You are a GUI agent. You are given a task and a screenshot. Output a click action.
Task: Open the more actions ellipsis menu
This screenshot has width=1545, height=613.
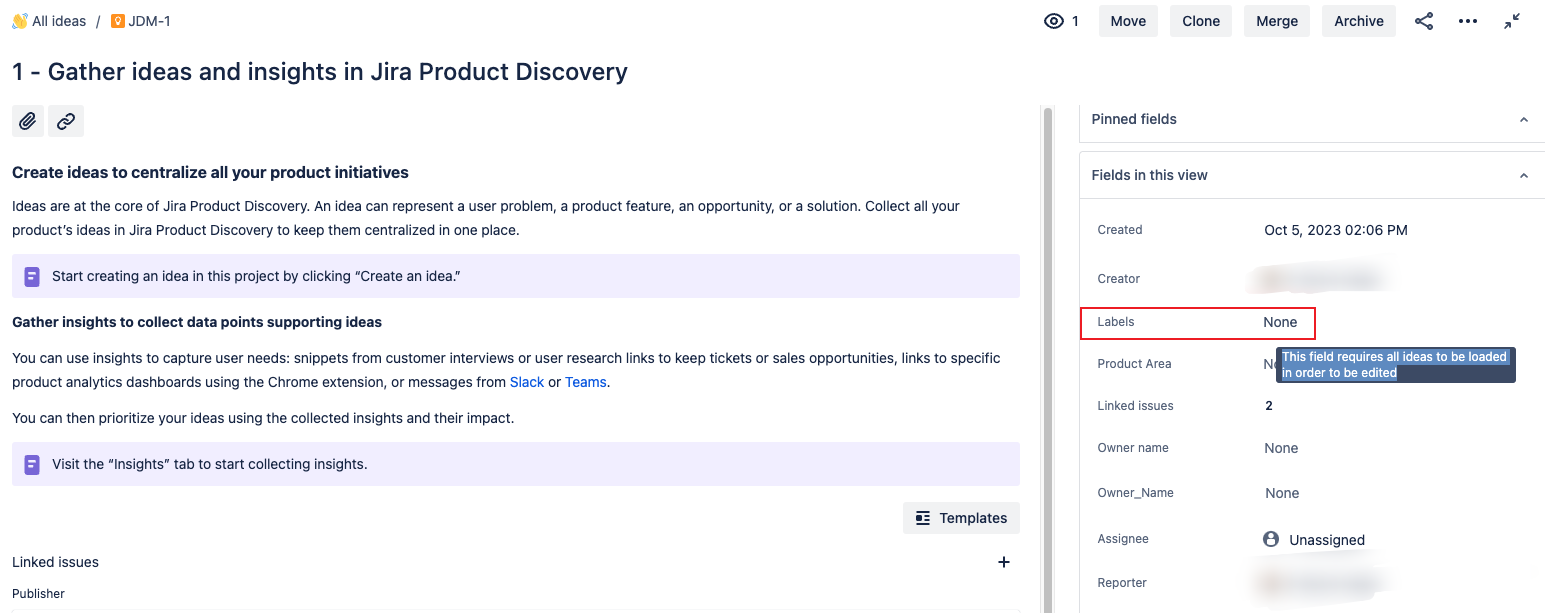tap(1468, 21)
